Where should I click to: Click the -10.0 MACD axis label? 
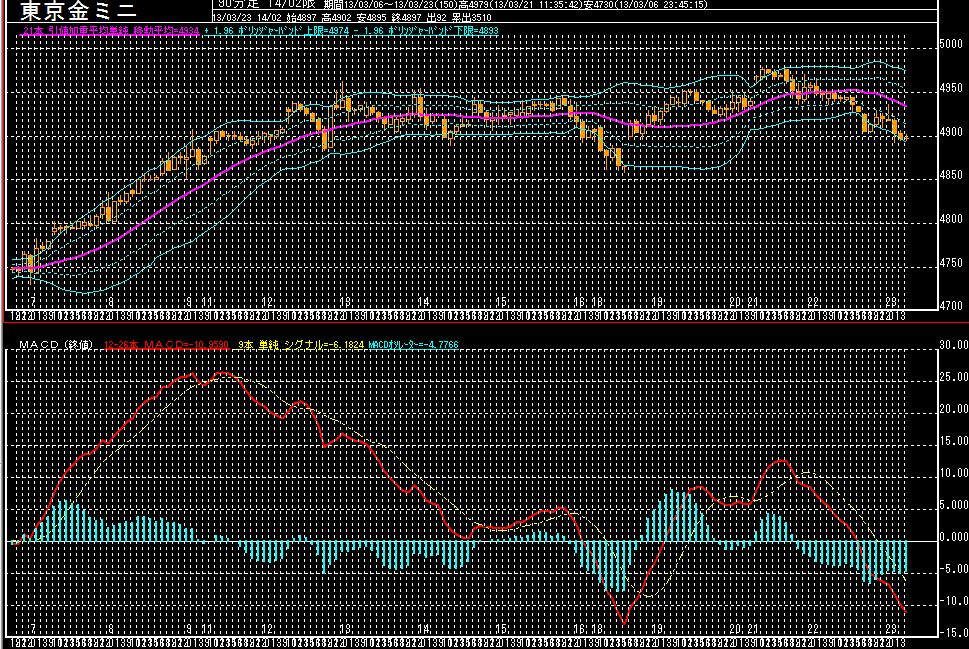[x=954, y=601]
